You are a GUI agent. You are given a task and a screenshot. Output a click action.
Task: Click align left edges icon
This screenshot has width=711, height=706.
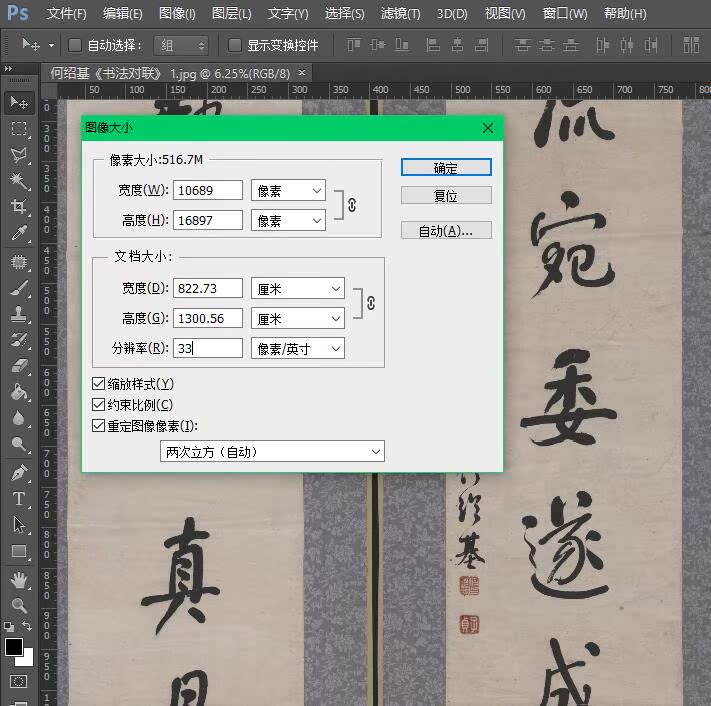[x=433, y=45]
